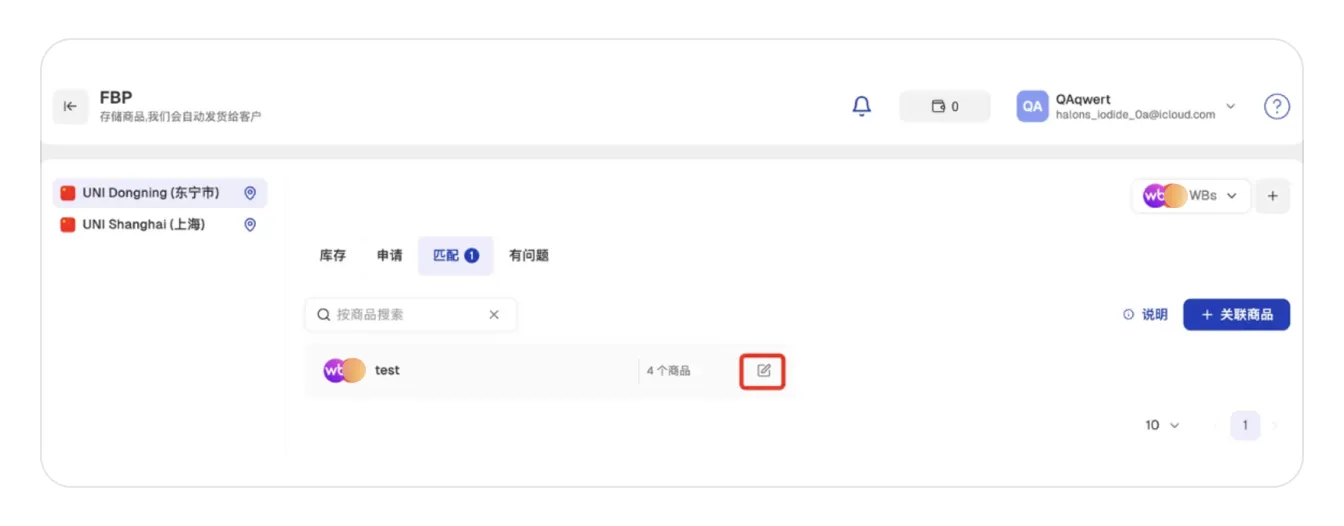Click the help question mark icon
The height and width of the screenshot is (526, 1344).
(1276, 107)
